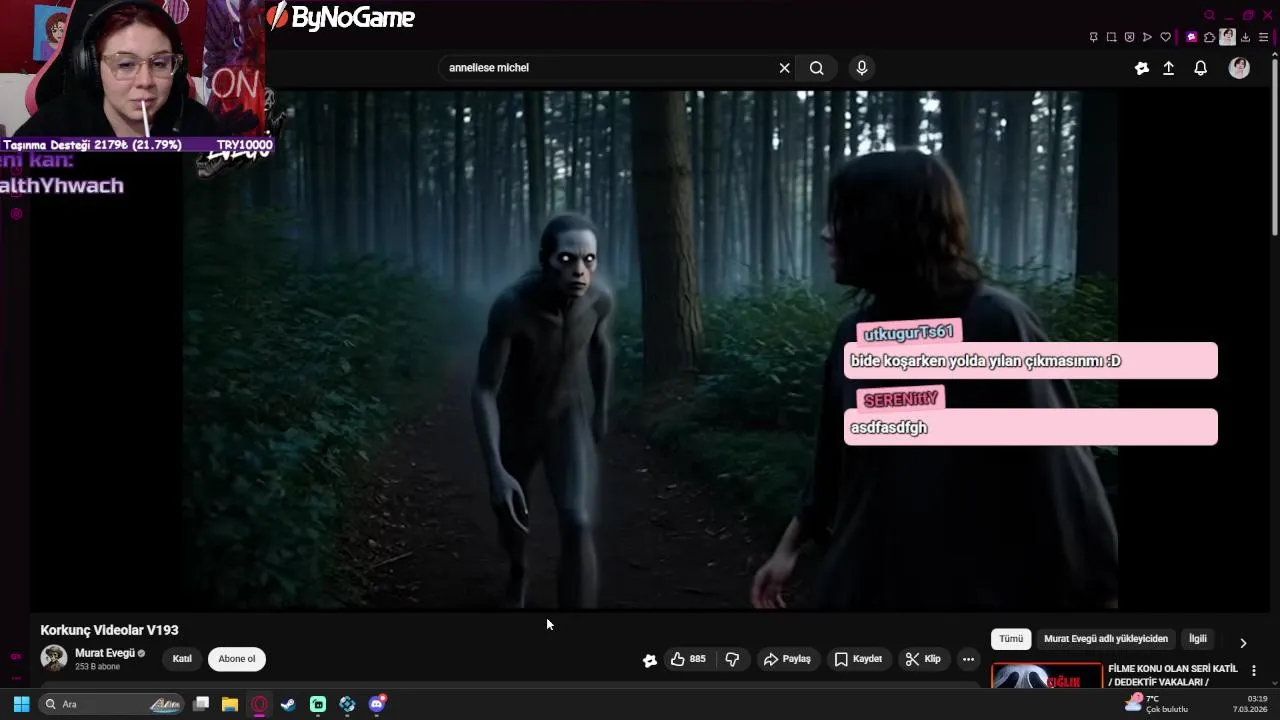Image resolution: width=1280 pixels, height=720 pixels.
Task: Click browser pin icon in toolbar
Action: click(x=1093, y=37)
